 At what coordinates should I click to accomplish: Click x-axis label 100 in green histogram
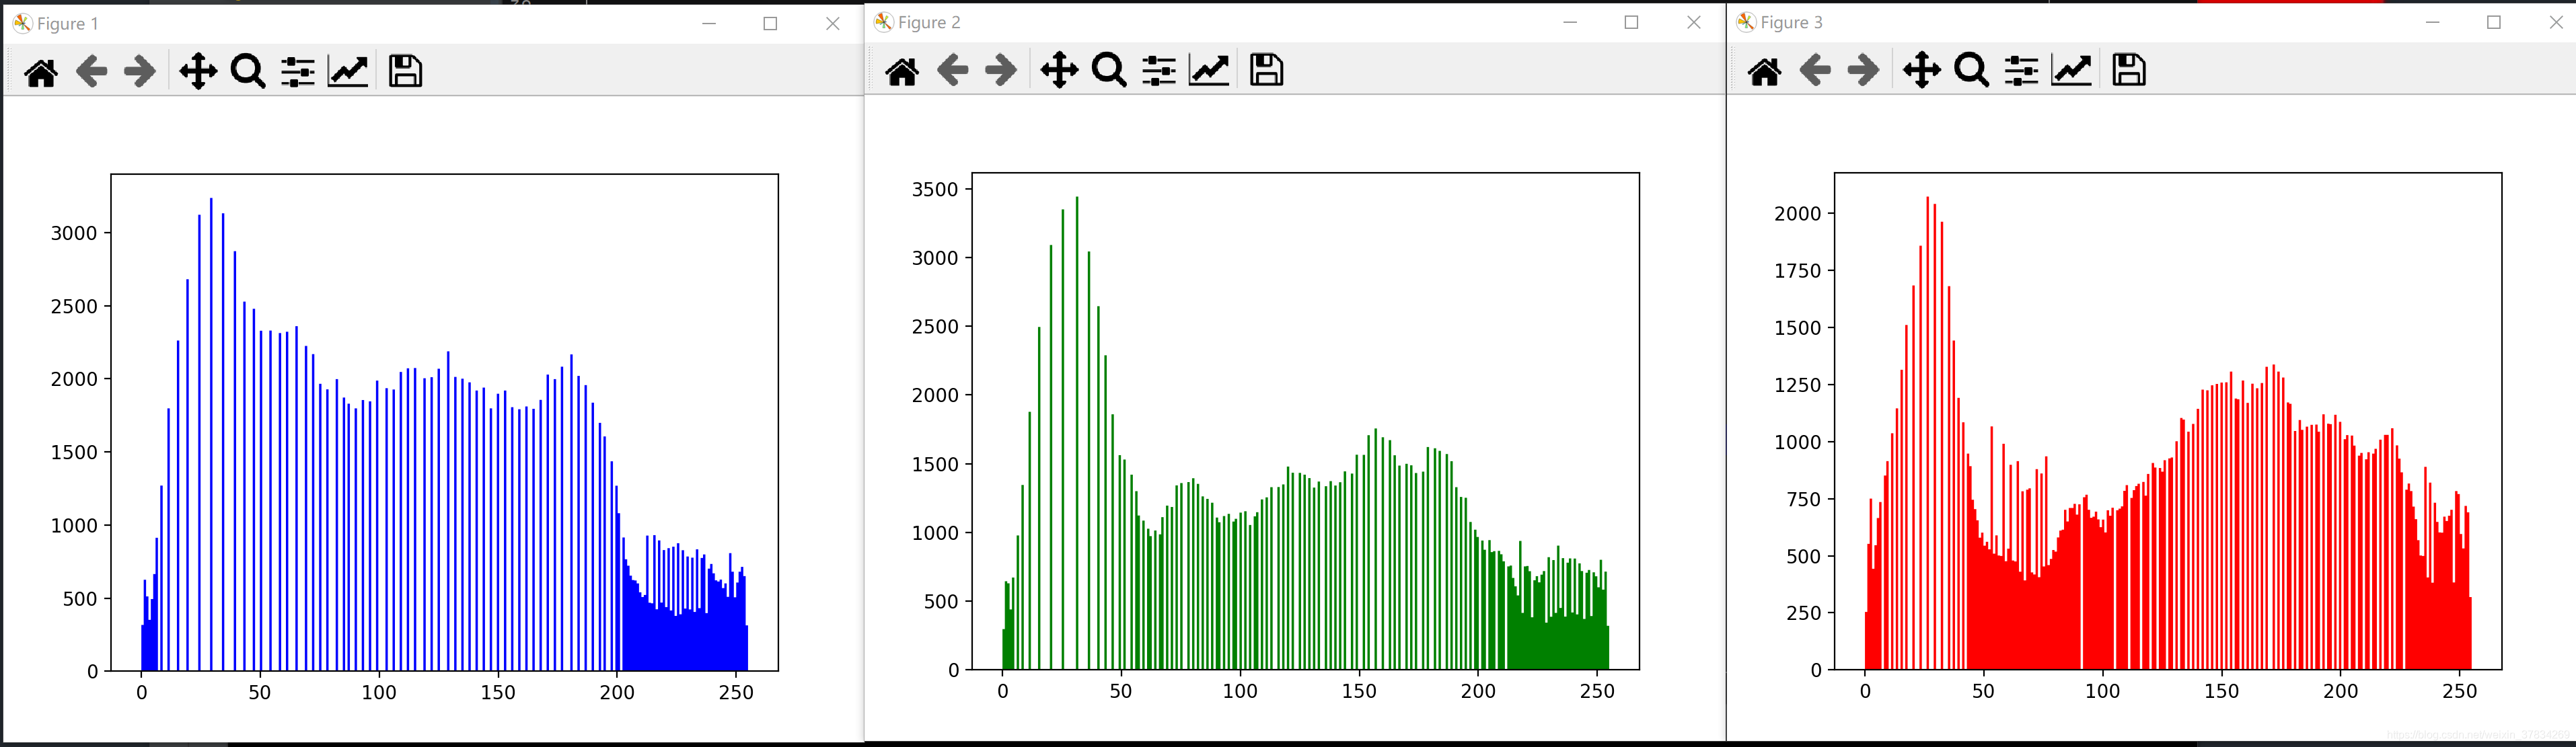click(1240, 691)
